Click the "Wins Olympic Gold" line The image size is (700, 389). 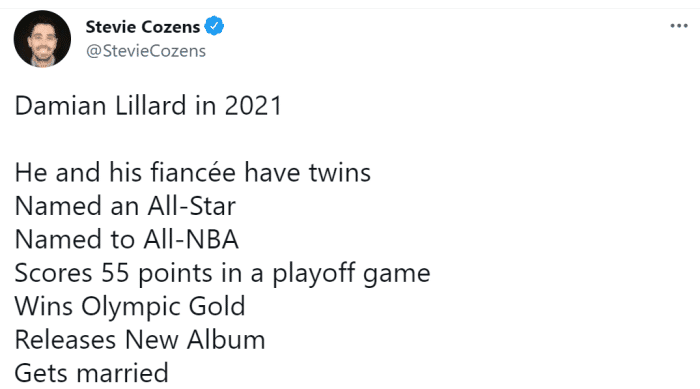(x=130, y=306)
